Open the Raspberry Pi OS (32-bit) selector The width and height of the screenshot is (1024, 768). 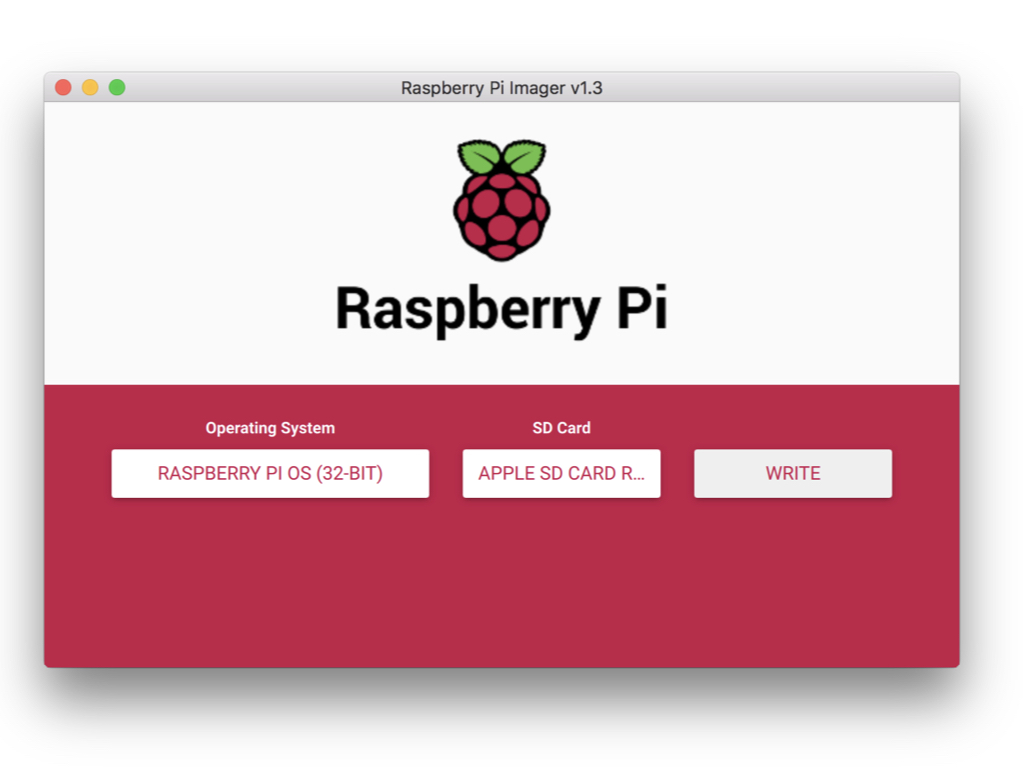tap(270, 473)
